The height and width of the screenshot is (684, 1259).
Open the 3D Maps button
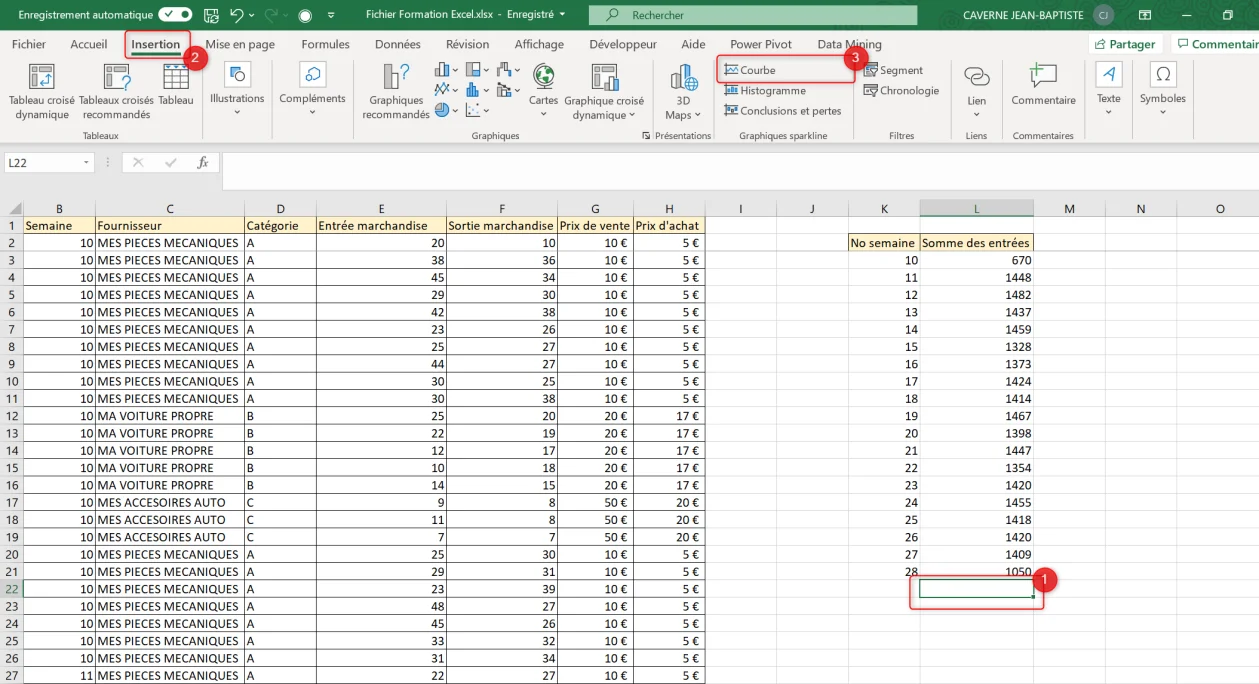coord(684,92)
